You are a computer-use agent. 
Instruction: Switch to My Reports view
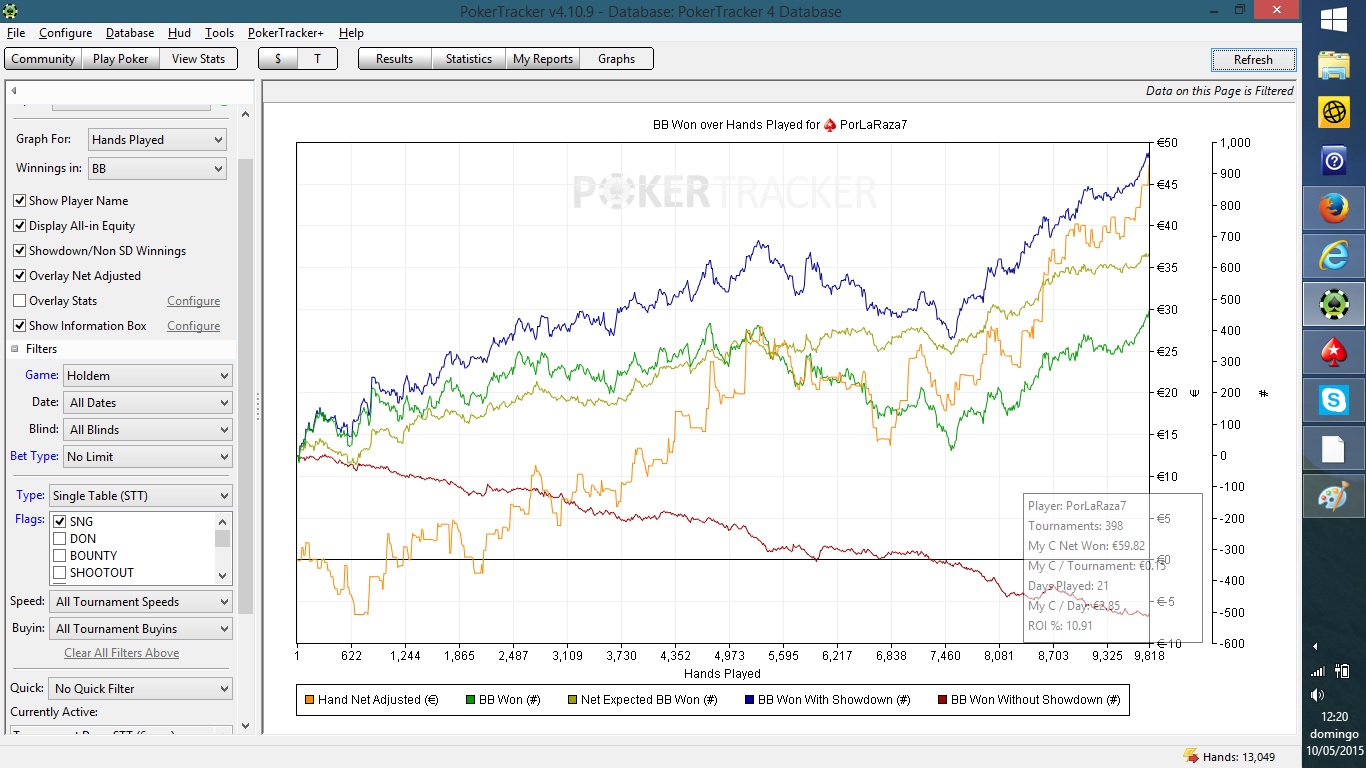[543, 59]
